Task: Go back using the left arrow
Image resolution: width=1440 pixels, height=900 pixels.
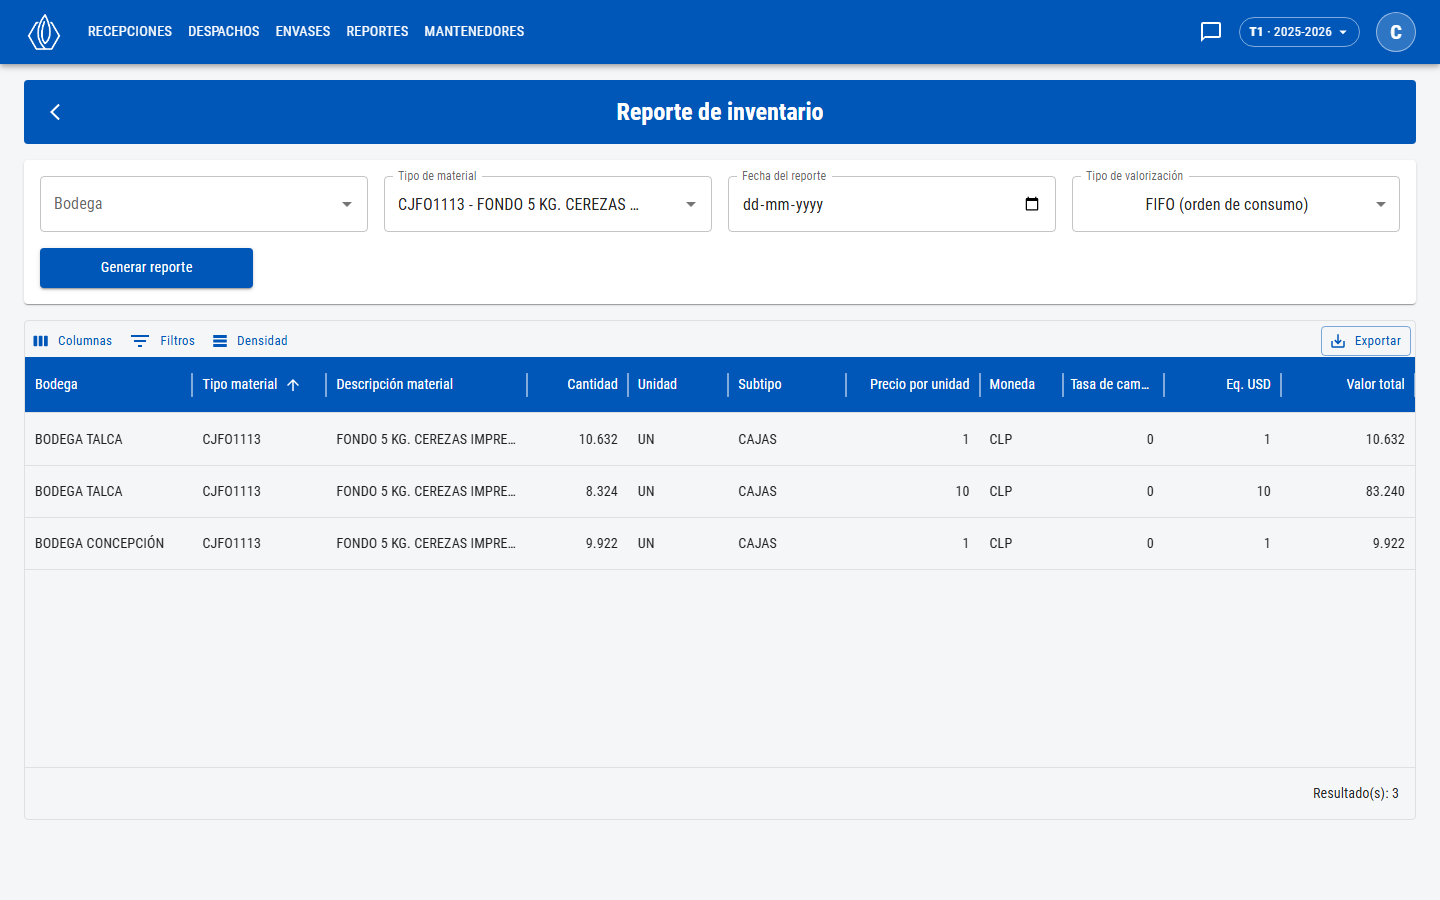Action: click(56, 112)
